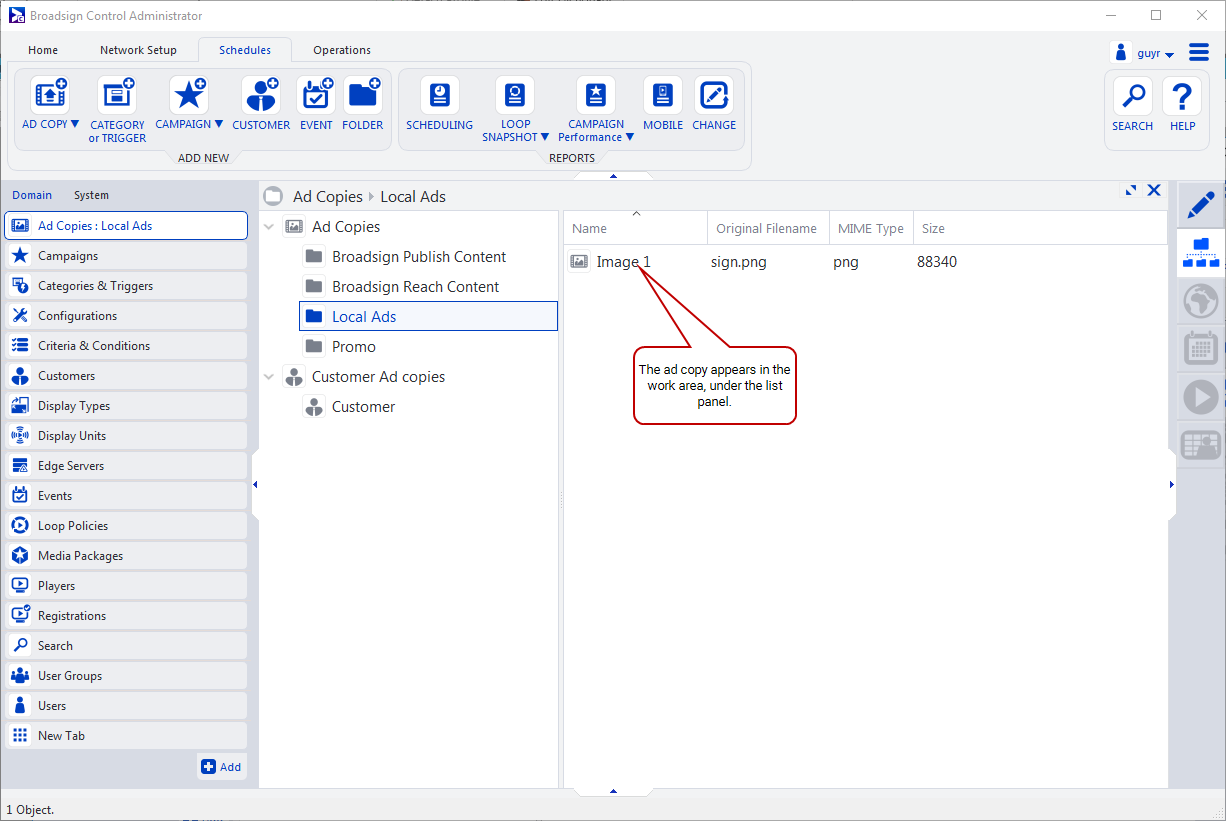Screen dimensions: 1226x821
Task: Open Events in the sidebar
Action: coord(126,496)
